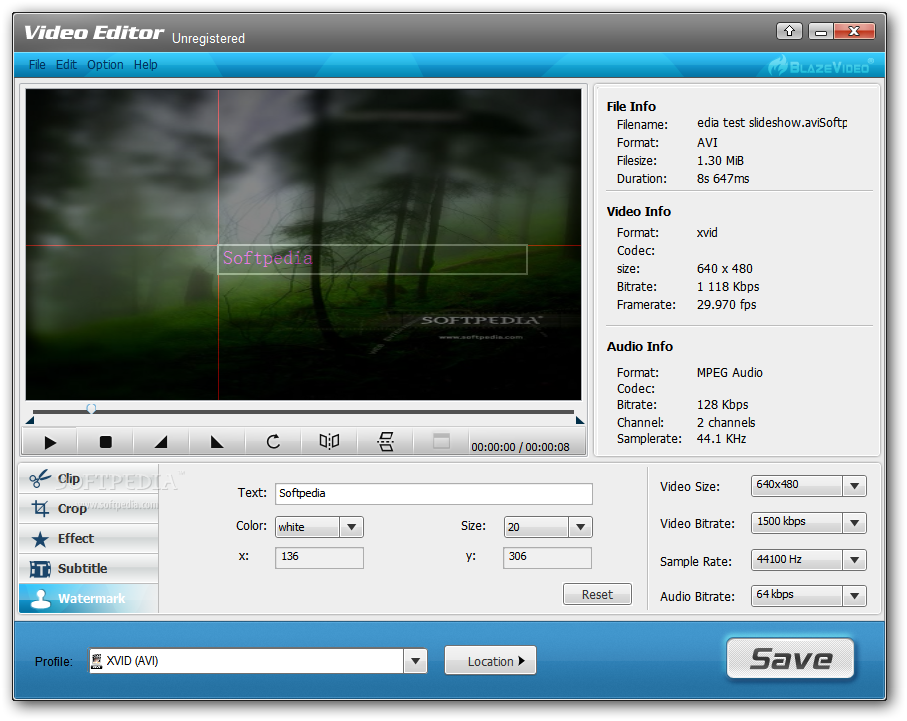Screen dimensions: 907x721
Task: Set the clip start marker
Action: pyautogui.click(x=161, y=443)
